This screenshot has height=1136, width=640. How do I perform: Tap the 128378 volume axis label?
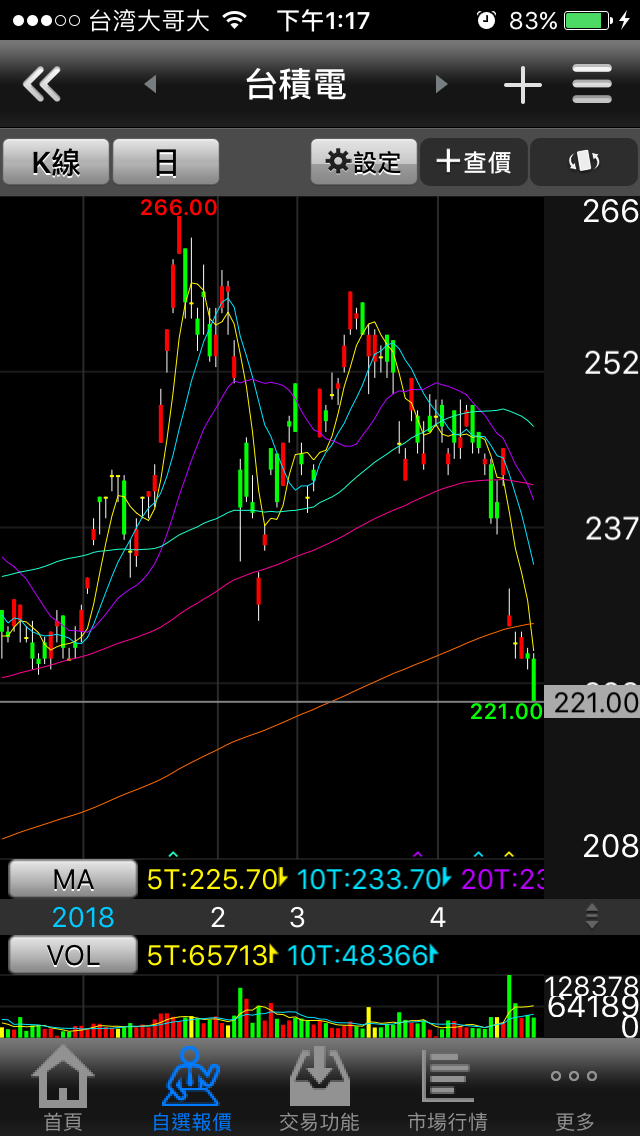[x=591, y=986]
